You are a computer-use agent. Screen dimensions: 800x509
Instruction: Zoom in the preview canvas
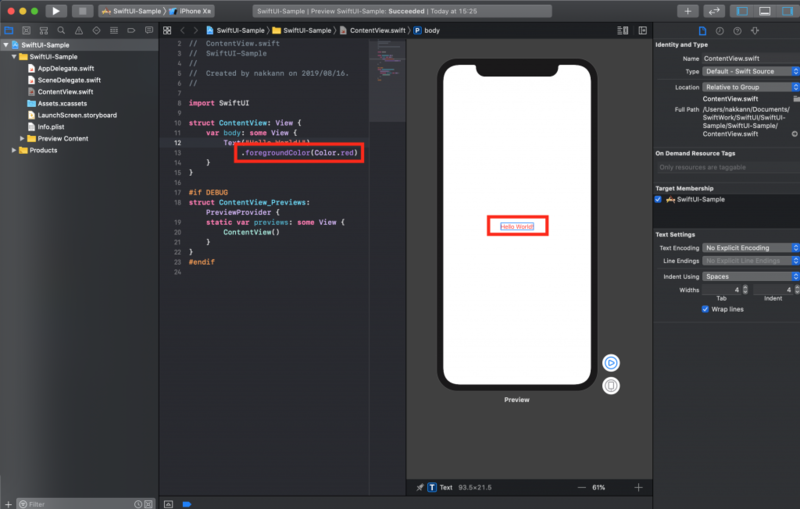pyautogui.click(x=638, y=488)
